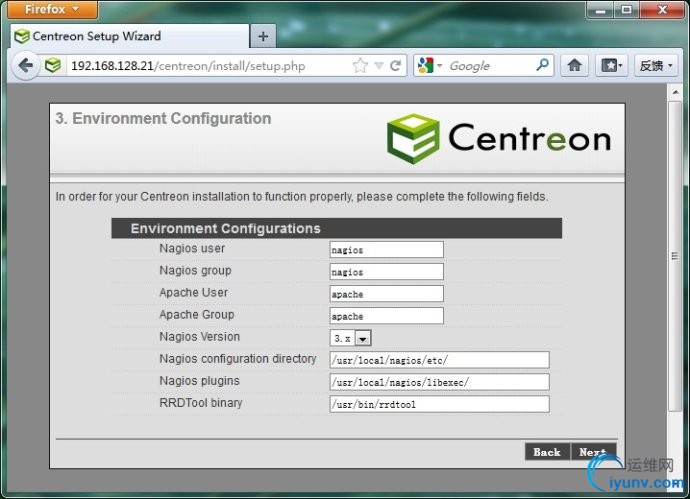The width and height of the screenshot is (690, 499).
Task: Click the Nagios group field
Action: pyautogui.click(x=386, y=272)
